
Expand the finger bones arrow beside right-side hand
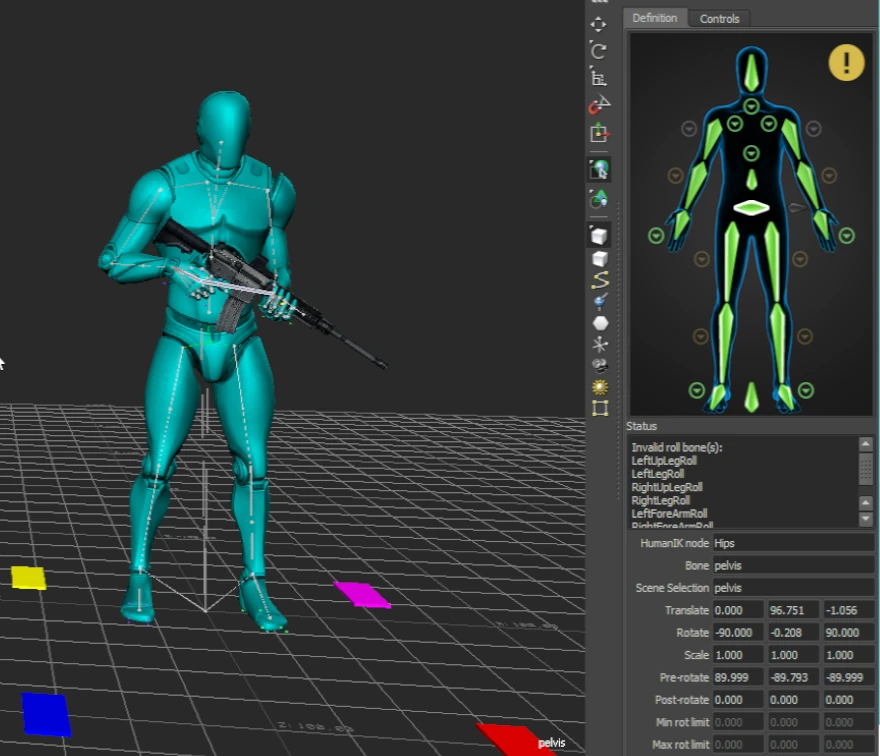point(847,236)
